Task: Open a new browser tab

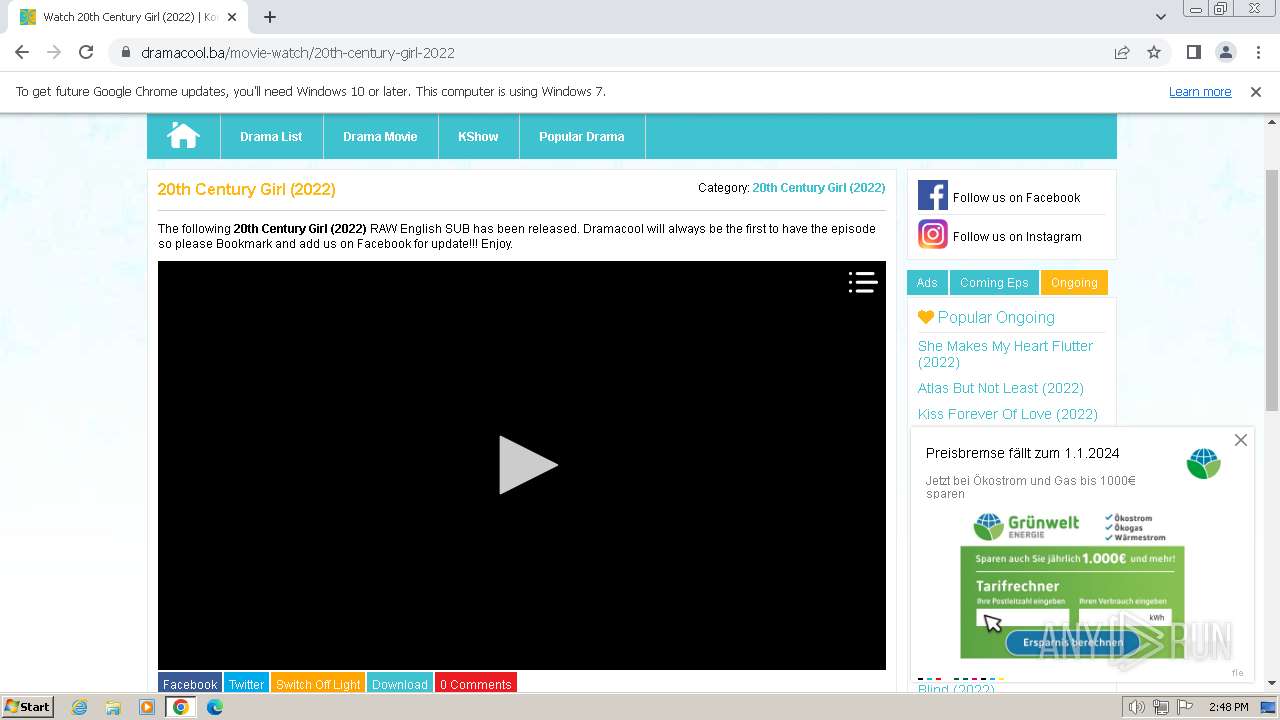Action: (x=270, y=17)
